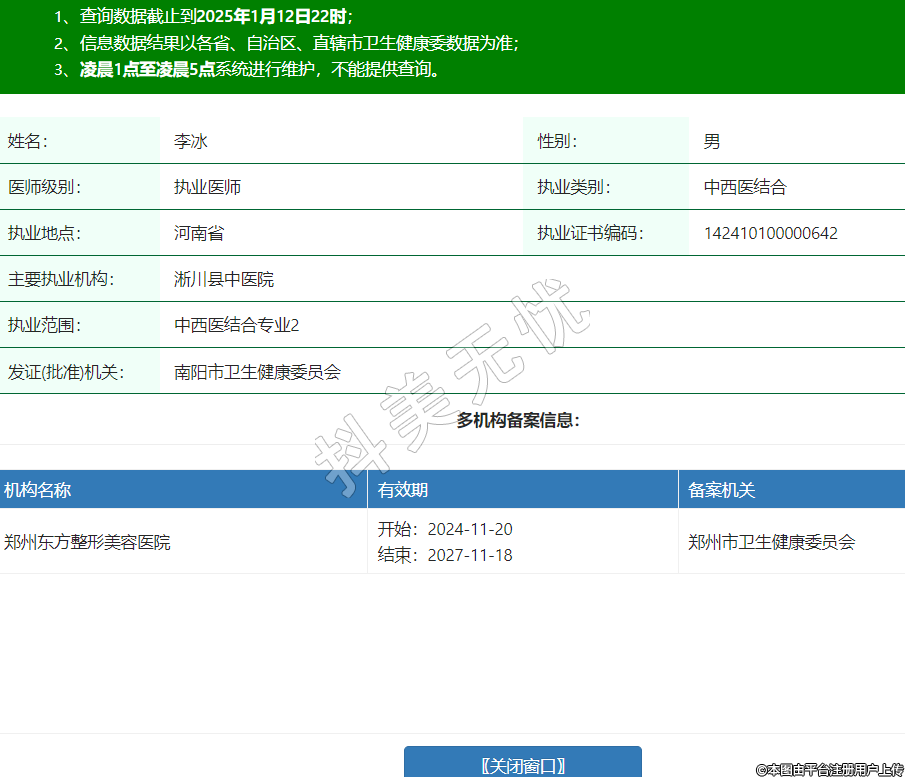Click the 执业医师 physician level value
The height and width of the screenshot is (777, 905).
click(x=207, y=188)
